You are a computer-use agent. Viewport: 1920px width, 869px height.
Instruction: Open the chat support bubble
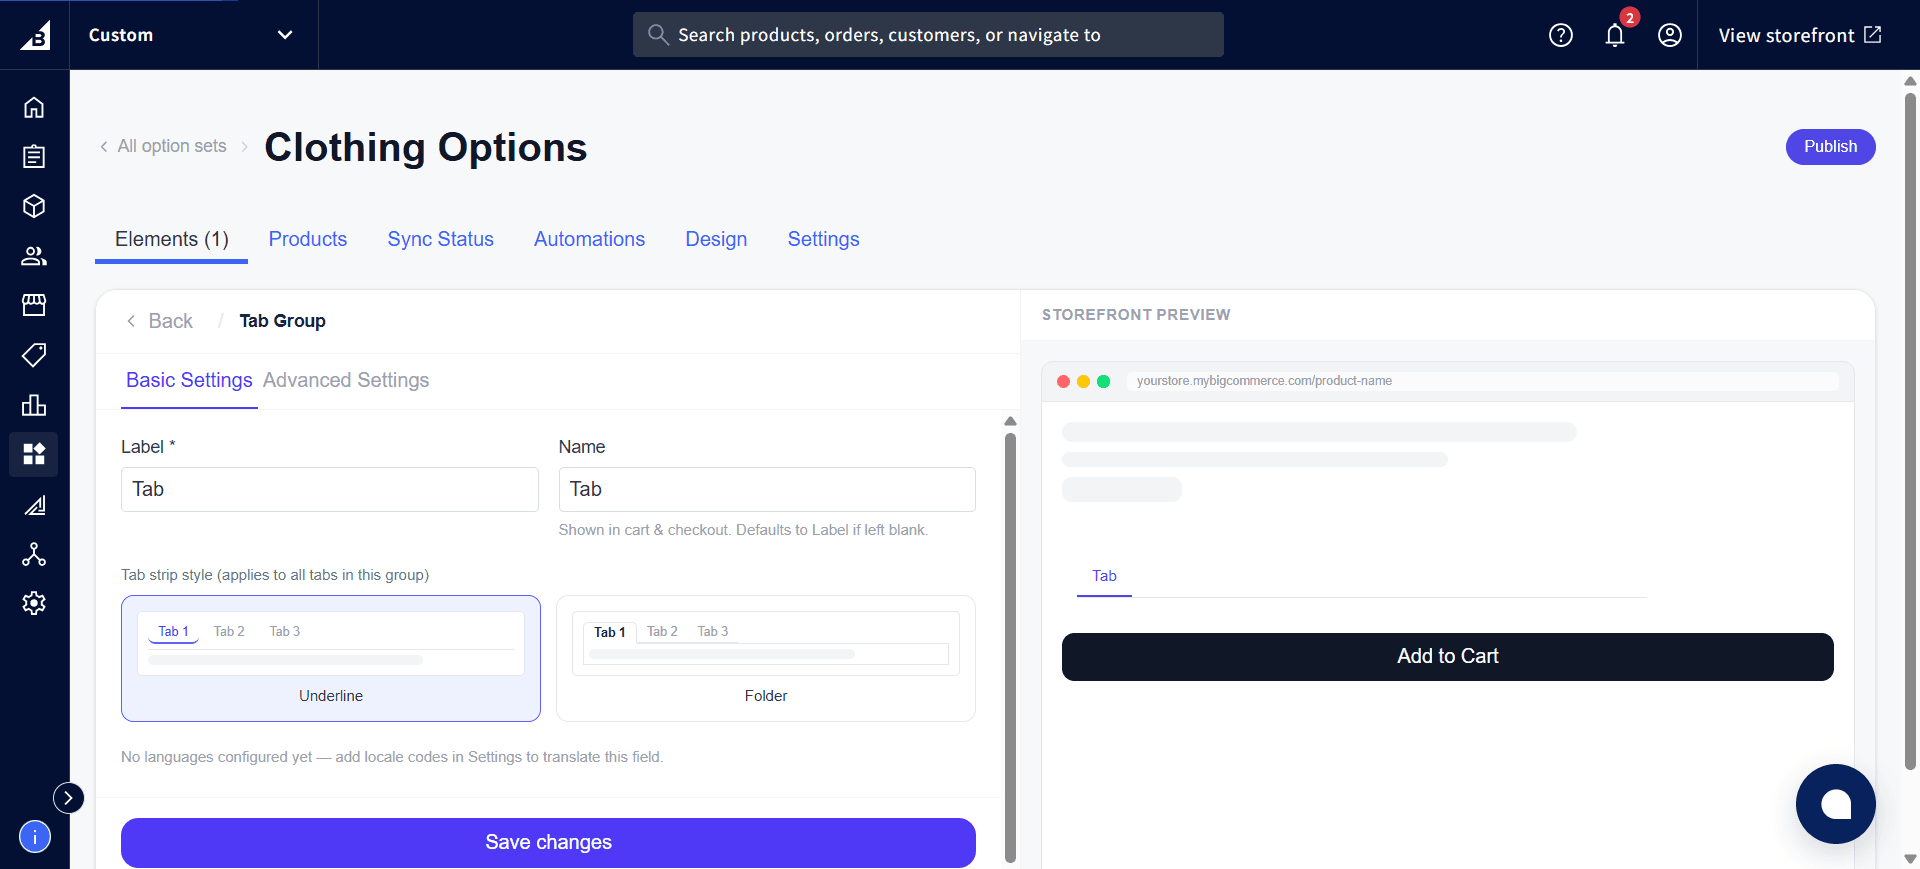point(1836,804)
